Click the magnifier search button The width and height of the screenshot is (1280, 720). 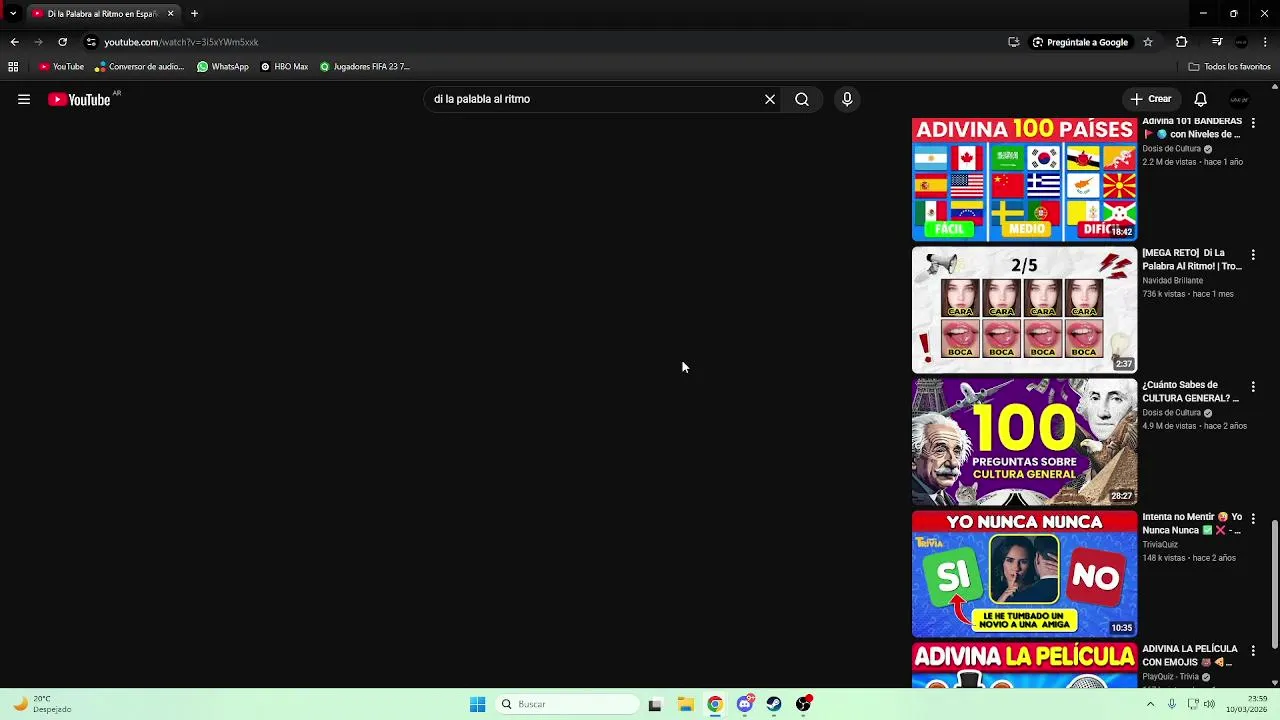(802, 99)
